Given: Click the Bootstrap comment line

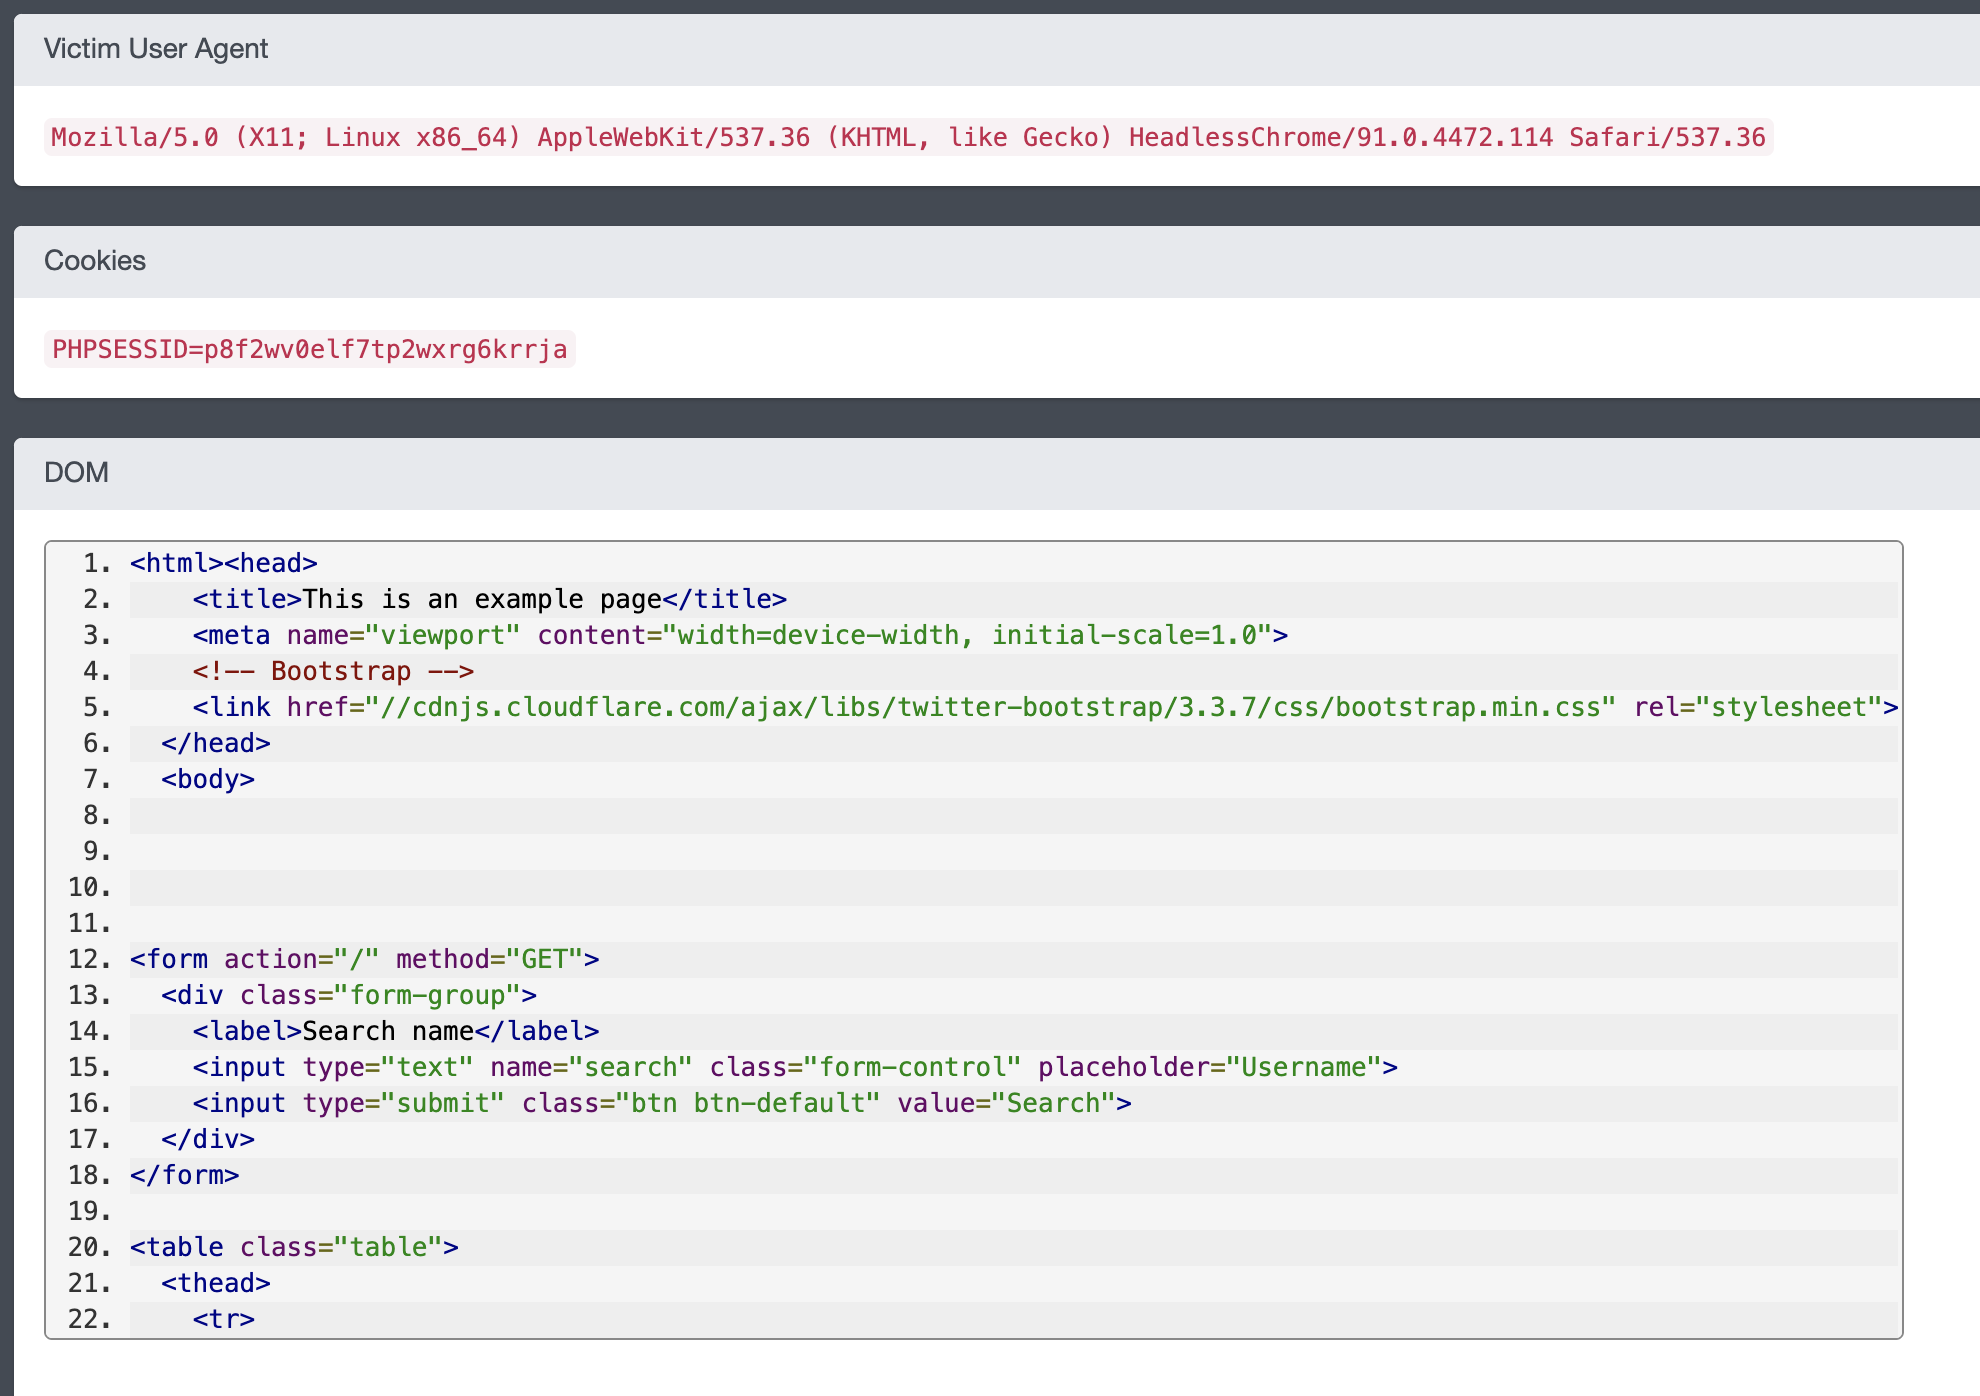Looking at the screenshot, I should coord(333,671).
